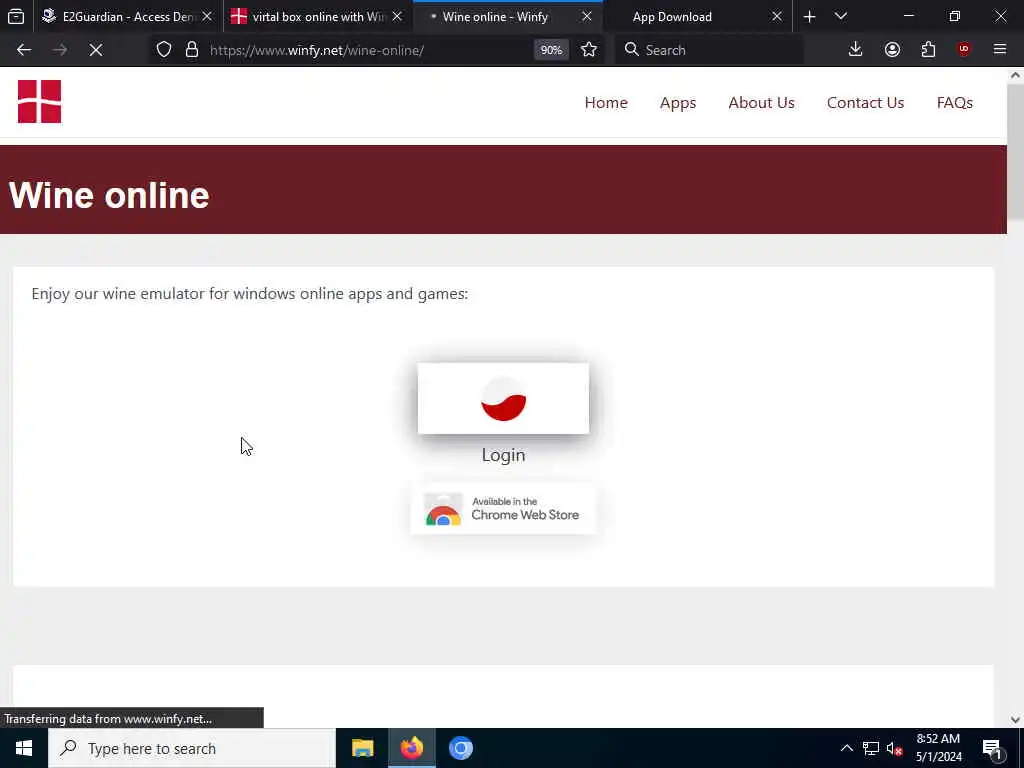Open the About Us navigation link
This screenshot has width=1024, height=768.
tap(761, 103)
